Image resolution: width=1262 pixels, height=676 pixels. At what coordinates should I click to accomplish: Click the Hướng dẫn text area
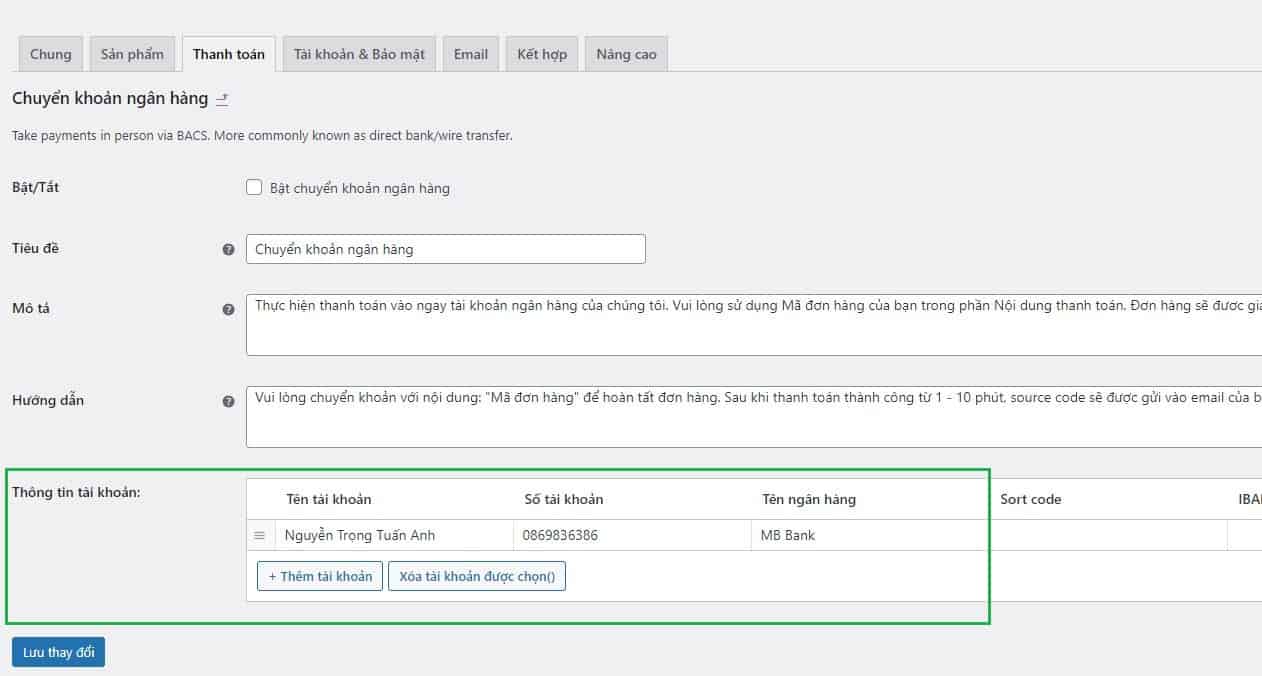(x=750, y=416)
